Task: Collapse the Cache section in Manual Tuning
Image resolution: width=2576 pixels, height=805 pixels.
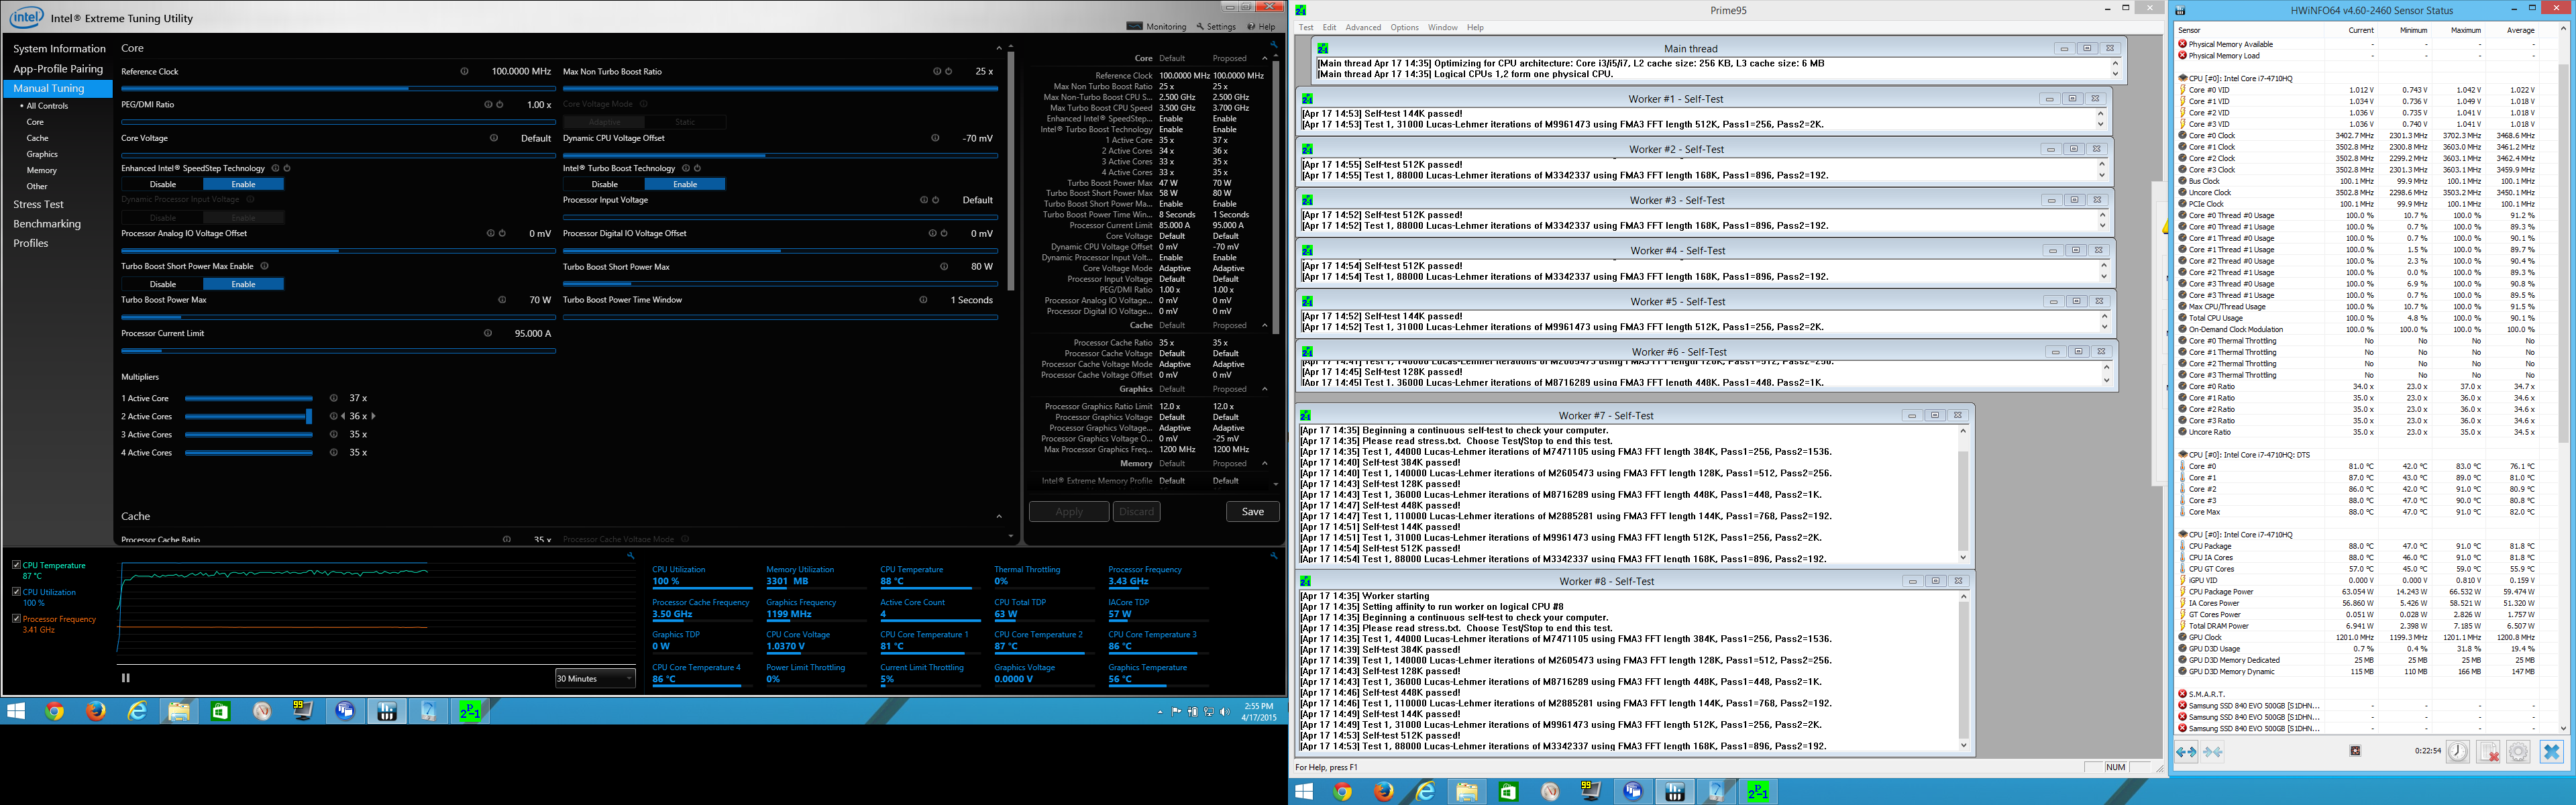Action: tap(998, 516)
